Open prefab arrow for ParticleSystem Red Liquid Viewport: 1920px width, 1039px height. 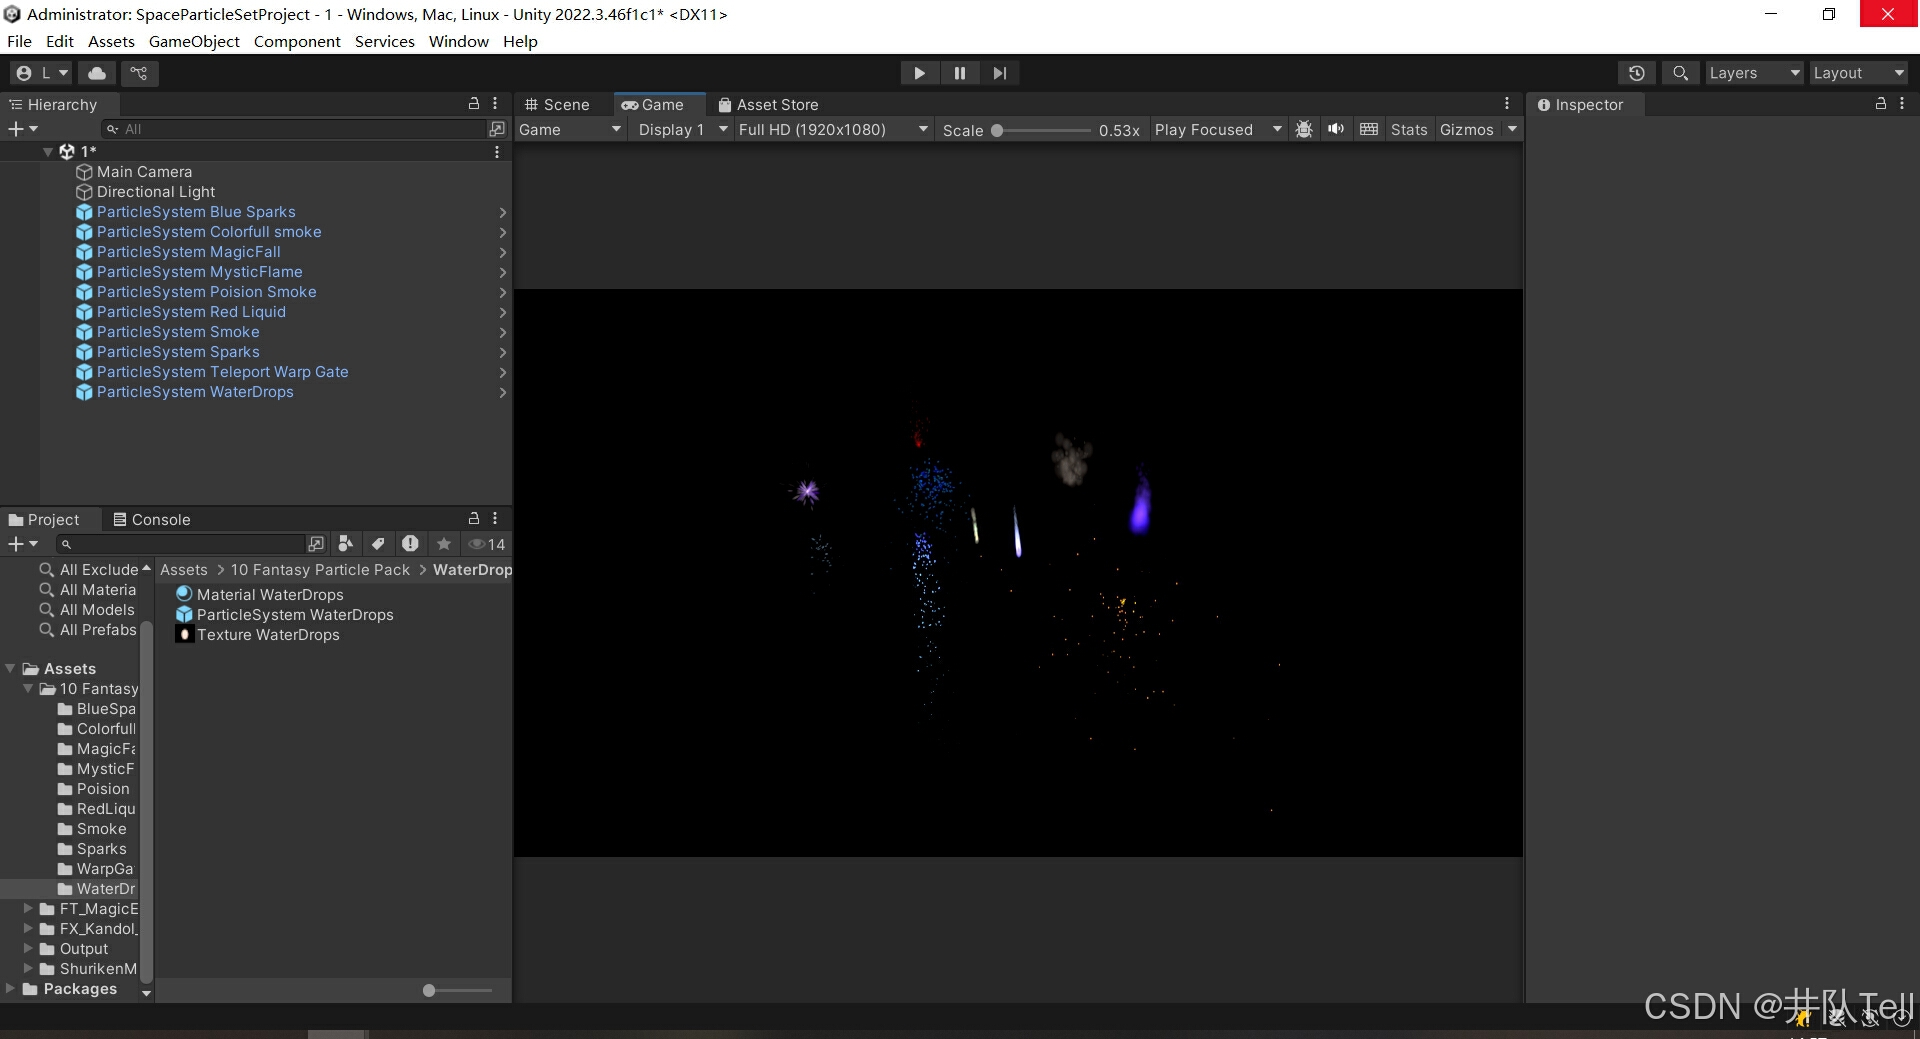tap(502, 312)
